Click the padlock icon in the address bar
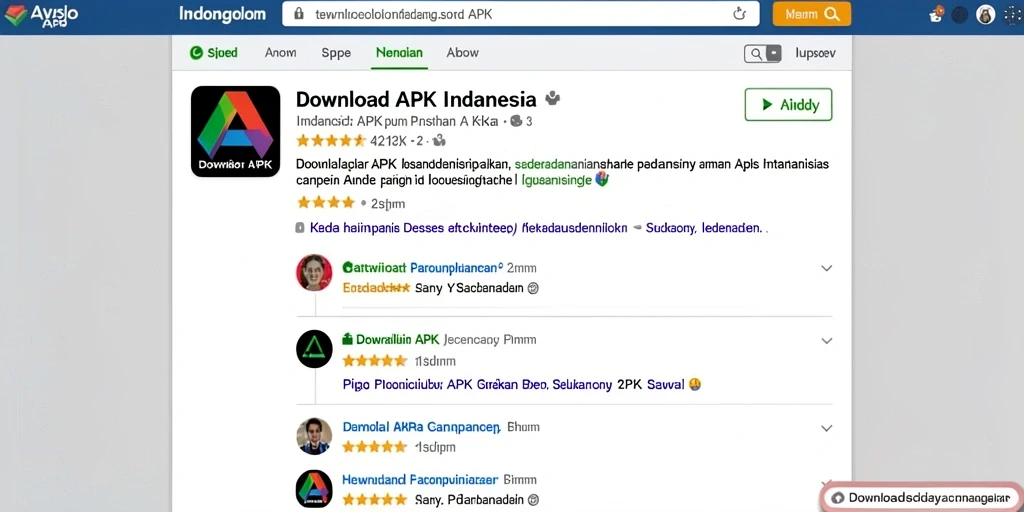Image resolution: width=1024 pixels, height=512 pixels. click(299, 14)
